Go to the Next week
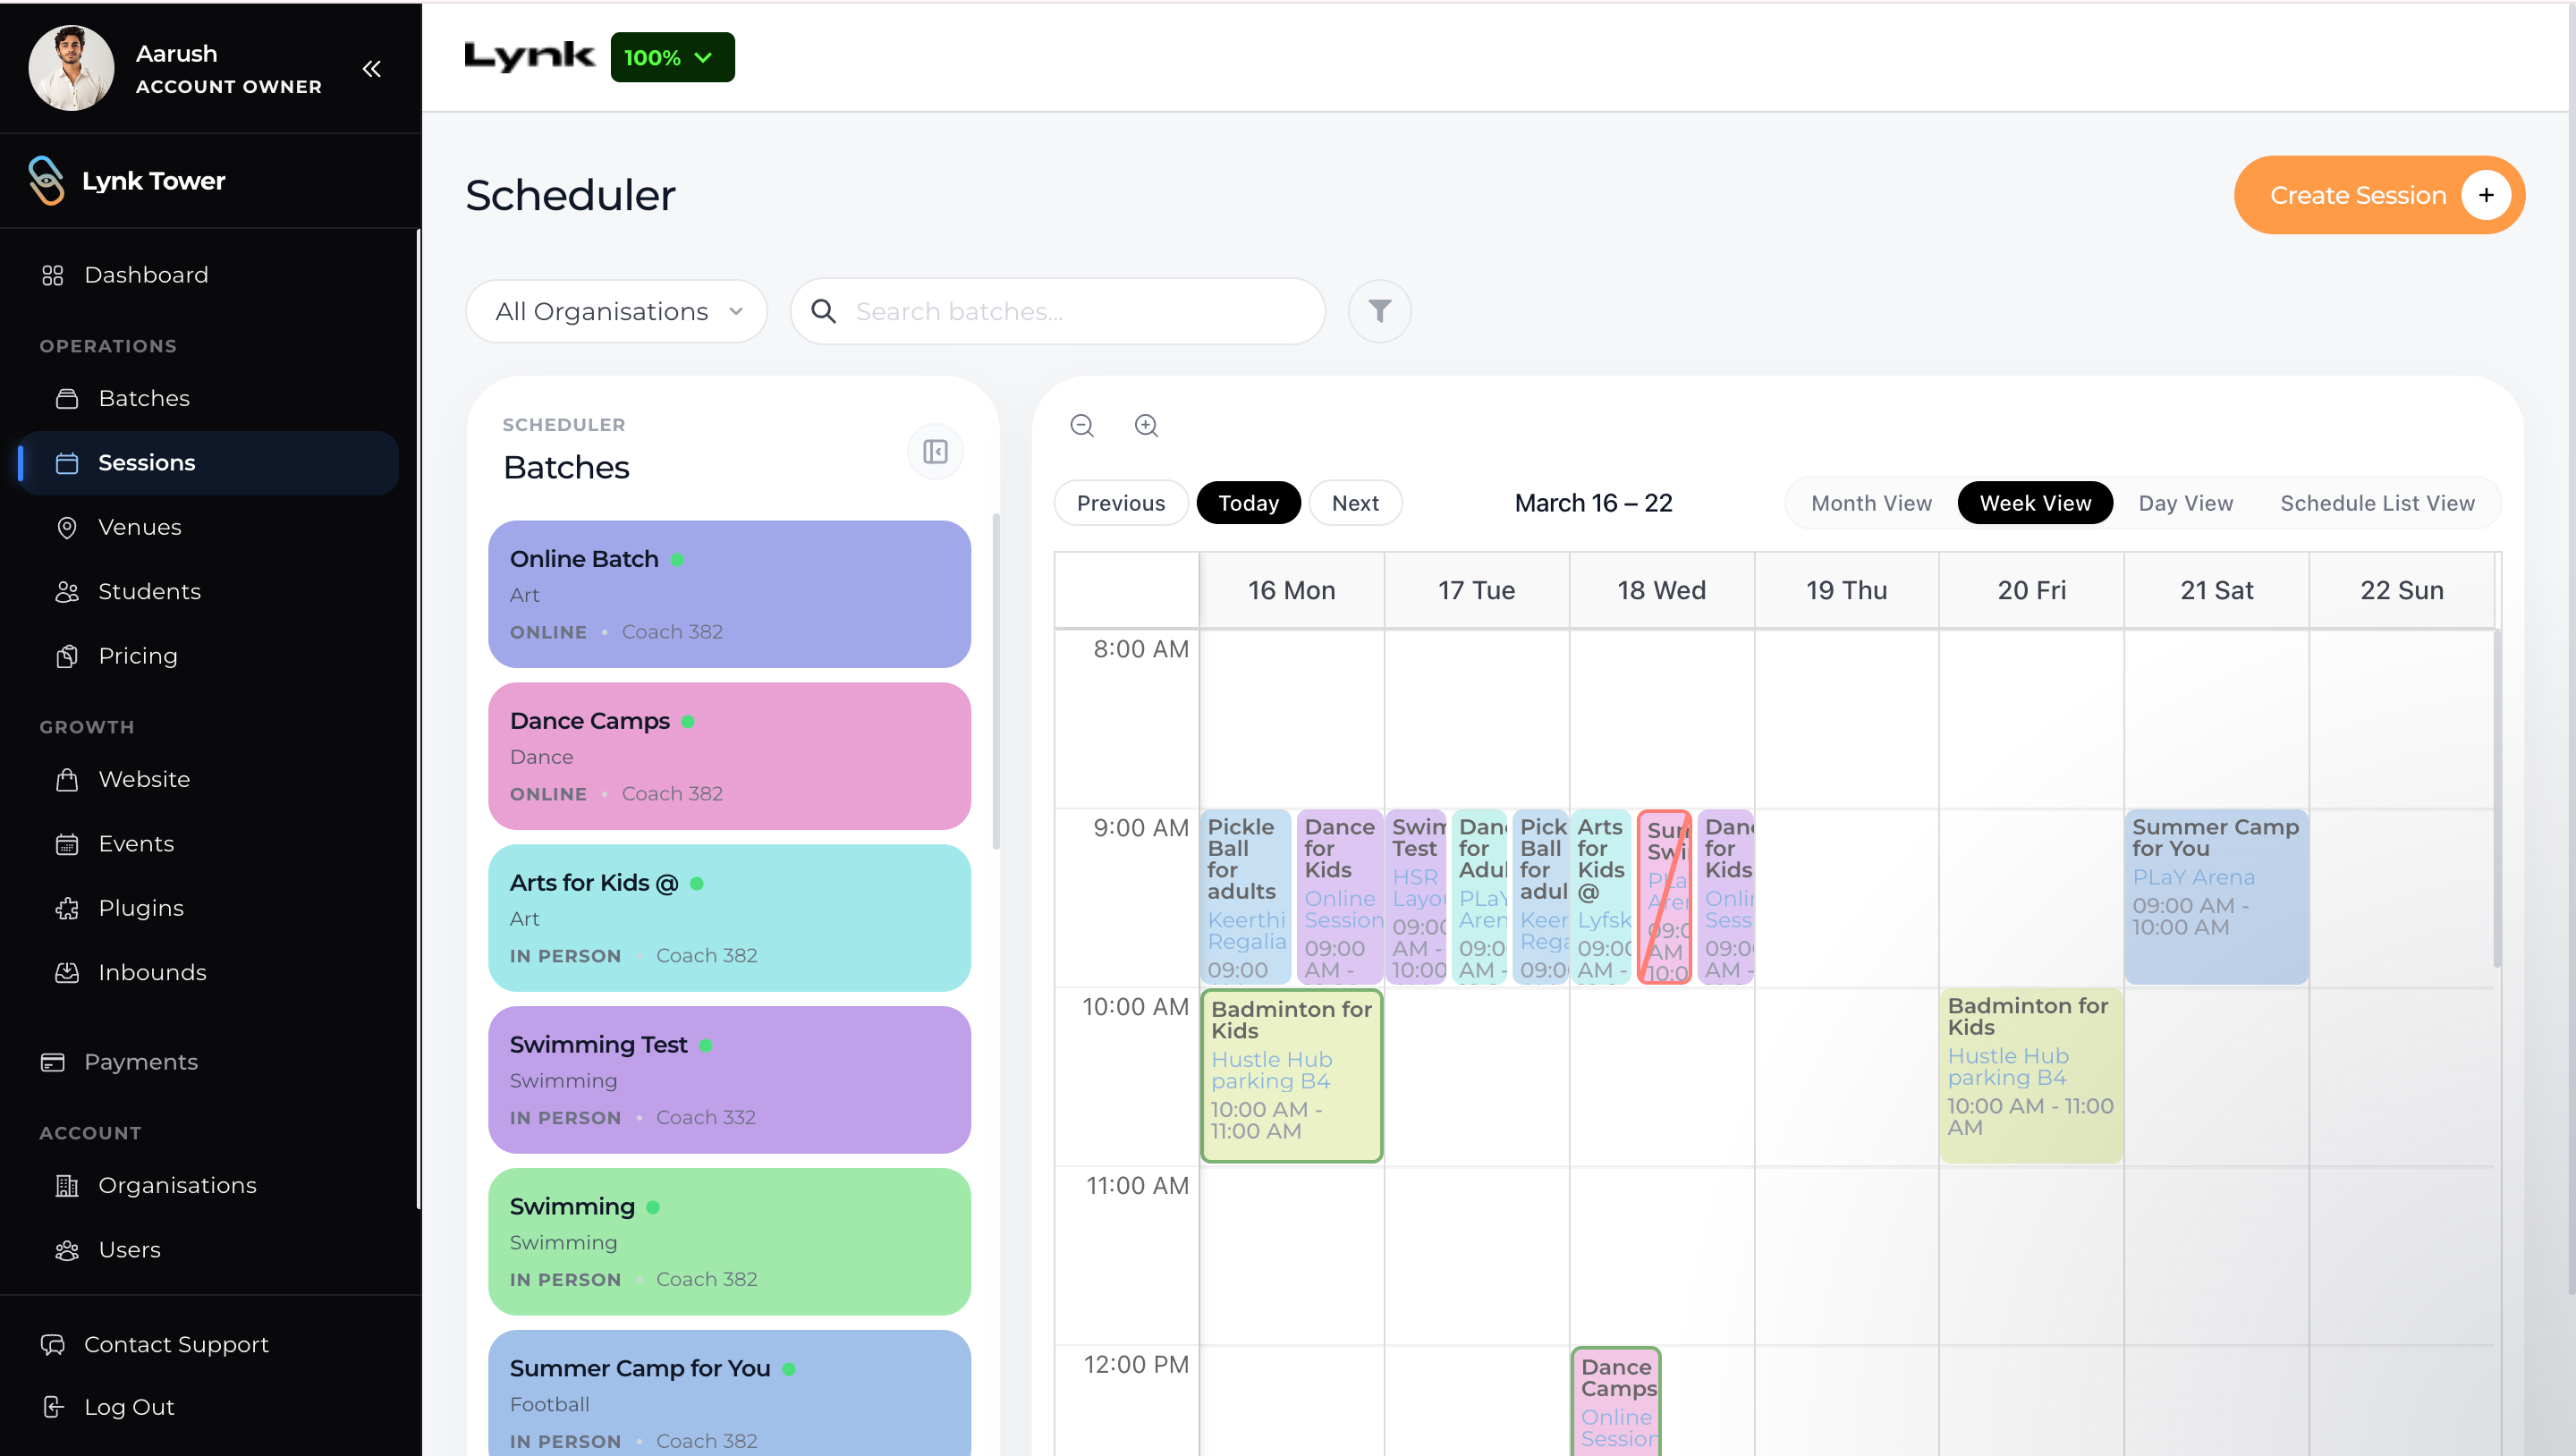The width and height of the screenshot is (2576, 1456). pyautogui.click(x=1355, y=503)
